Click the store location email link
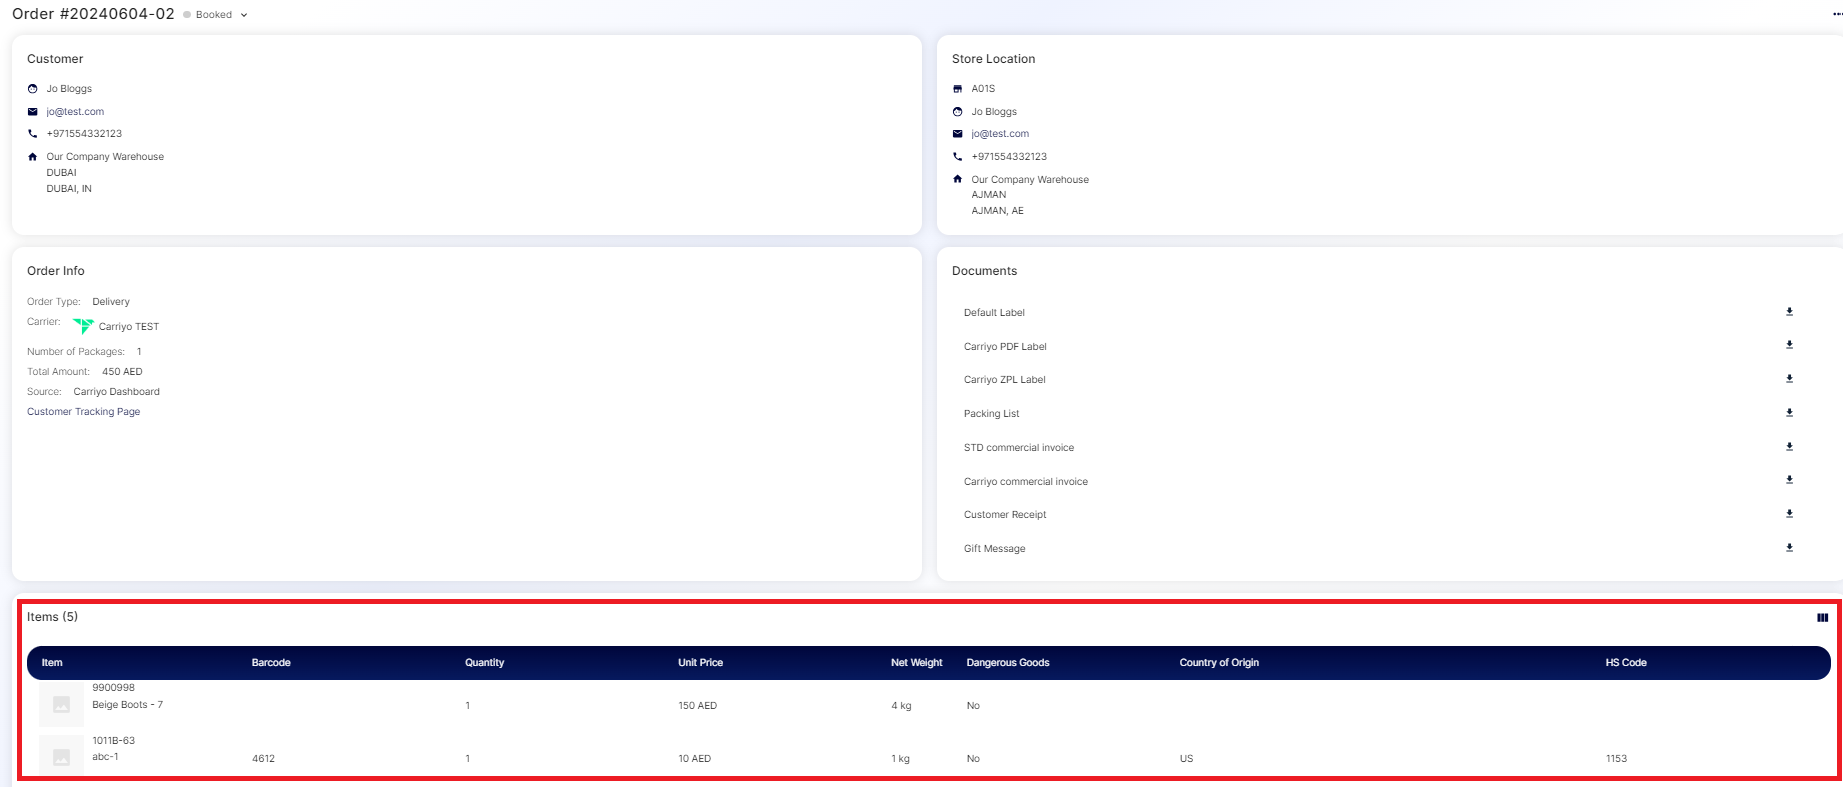1843x787 pixels. point(1000,134)
